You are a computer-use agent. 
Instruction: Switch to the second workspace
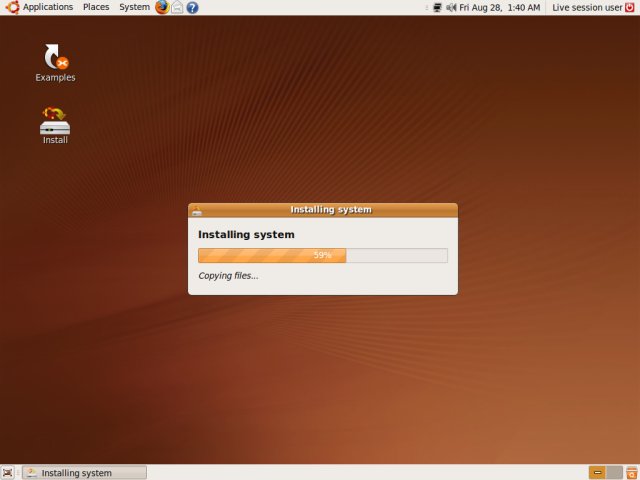[x=614, y=473]
